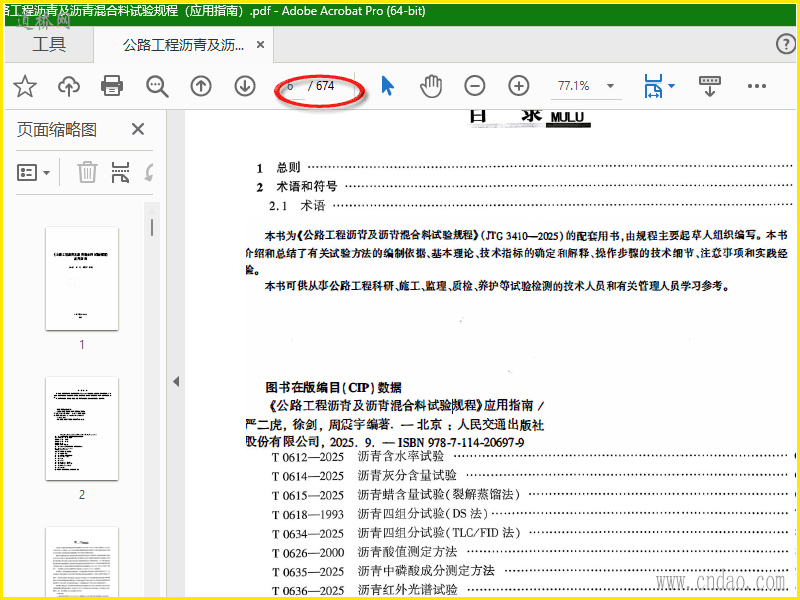800x600 pixels.
Task: Select the arrow selection tool
Action: (388, 86)
